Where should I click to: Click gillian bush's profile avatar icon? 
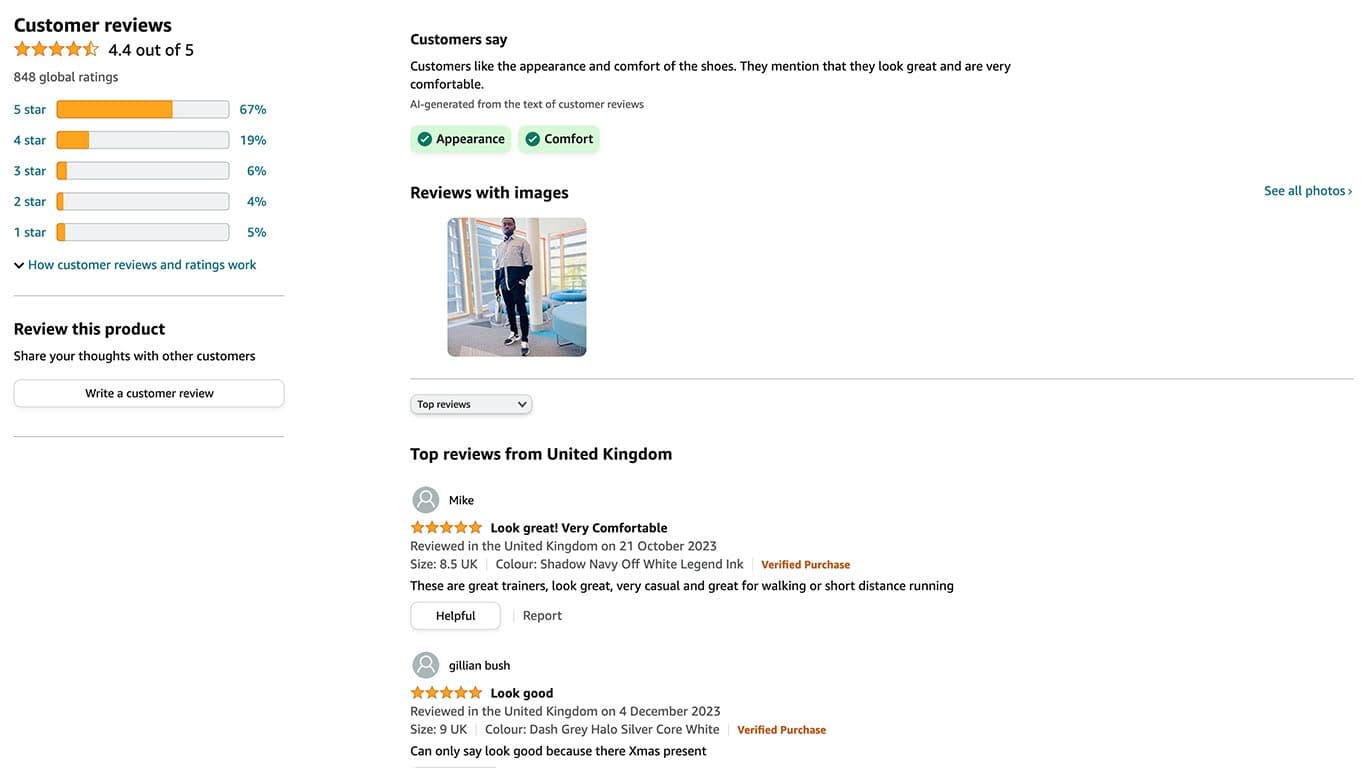coord(426,665)
